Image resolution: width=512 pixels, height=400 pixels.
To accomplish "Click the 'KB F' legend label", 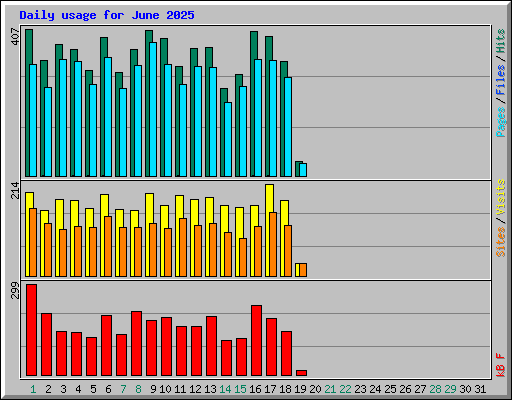I will 501,365.
